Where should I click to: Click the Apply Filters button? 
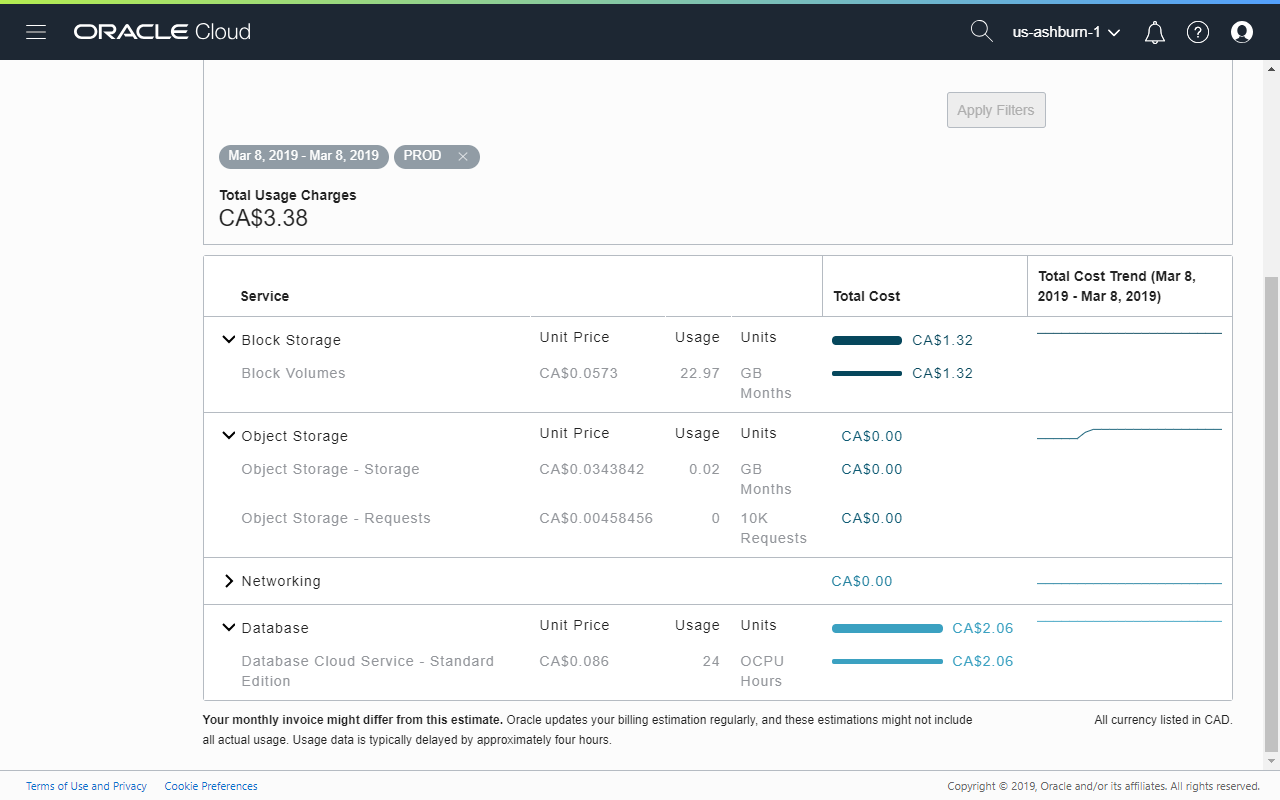tap(996, 110)
